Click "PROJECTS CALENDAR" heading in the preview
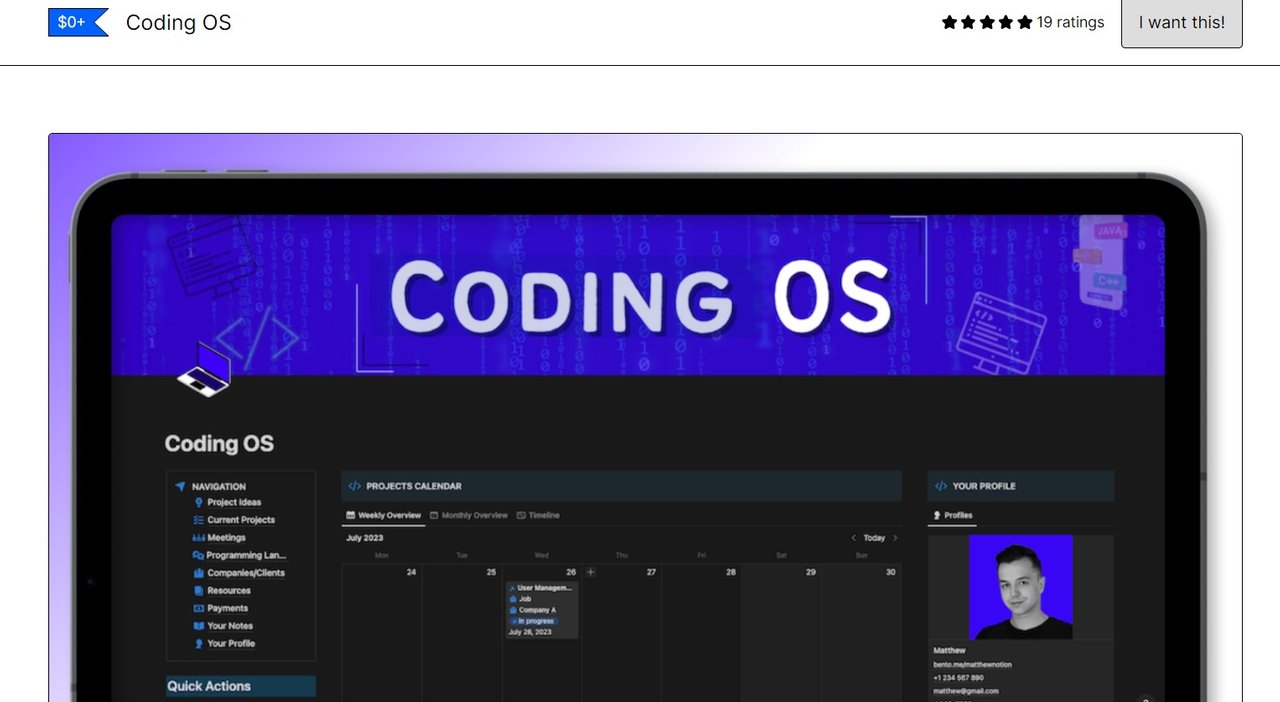 click(x=414, y=486)
